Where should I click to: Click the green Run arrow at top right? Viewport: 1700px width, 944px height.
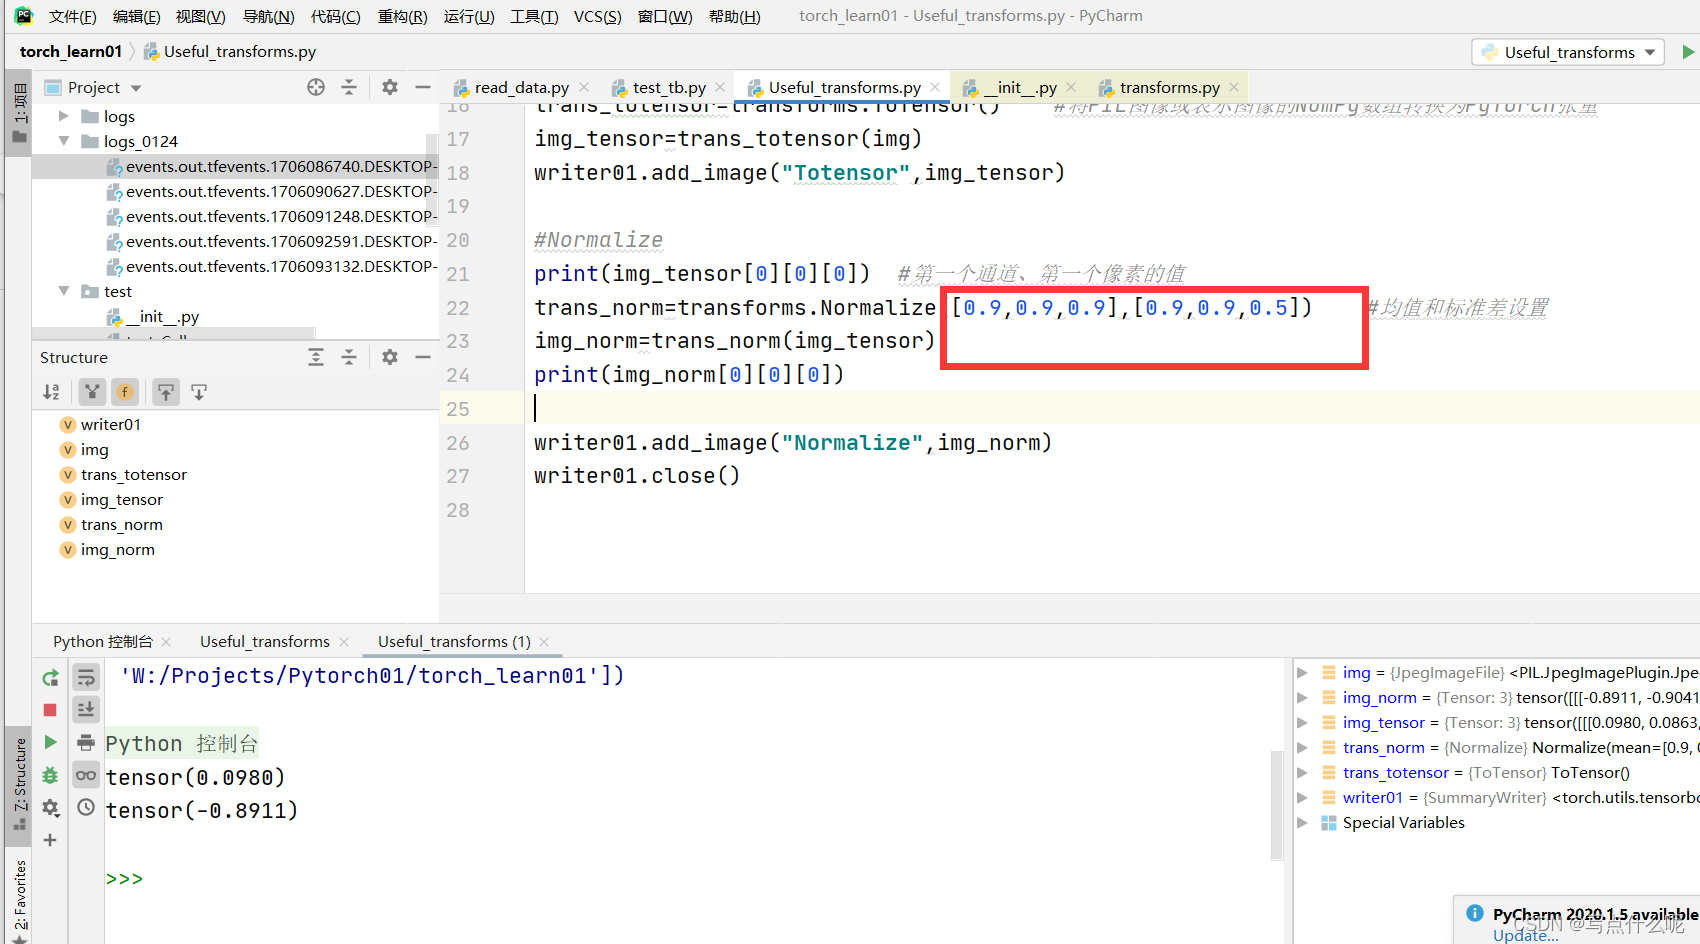click(x=1689, y=51)
